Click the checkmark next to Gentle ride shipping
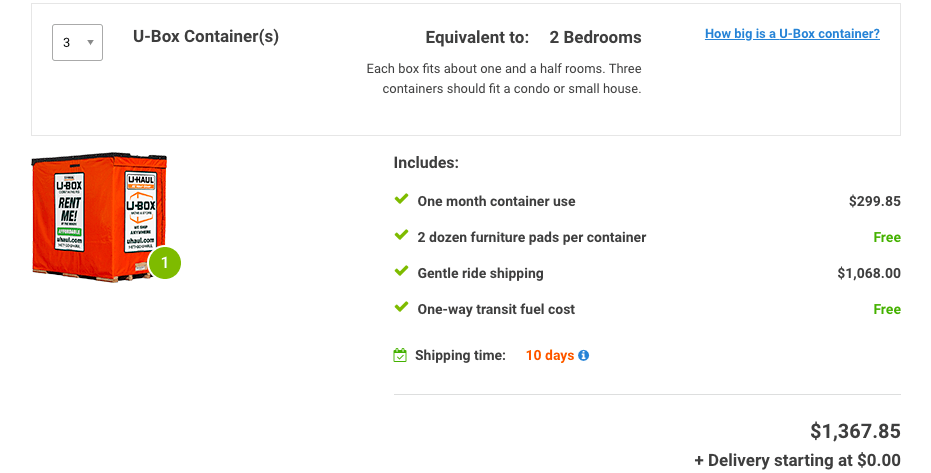 click(x=401, y=271)
